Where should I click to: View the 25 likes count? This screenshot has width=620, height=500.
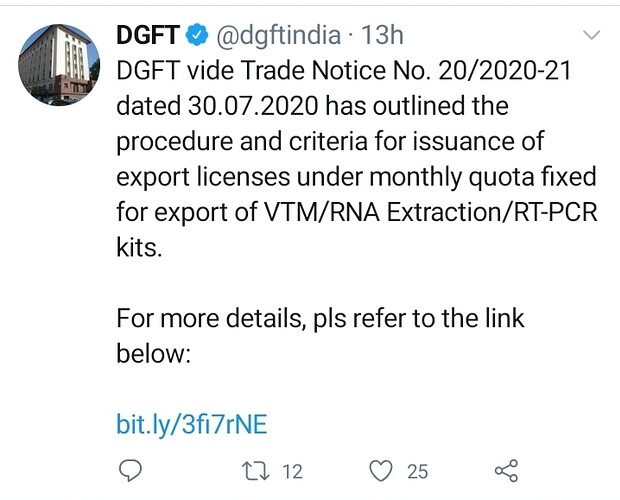pyautogui.click(x=418, y=472)
